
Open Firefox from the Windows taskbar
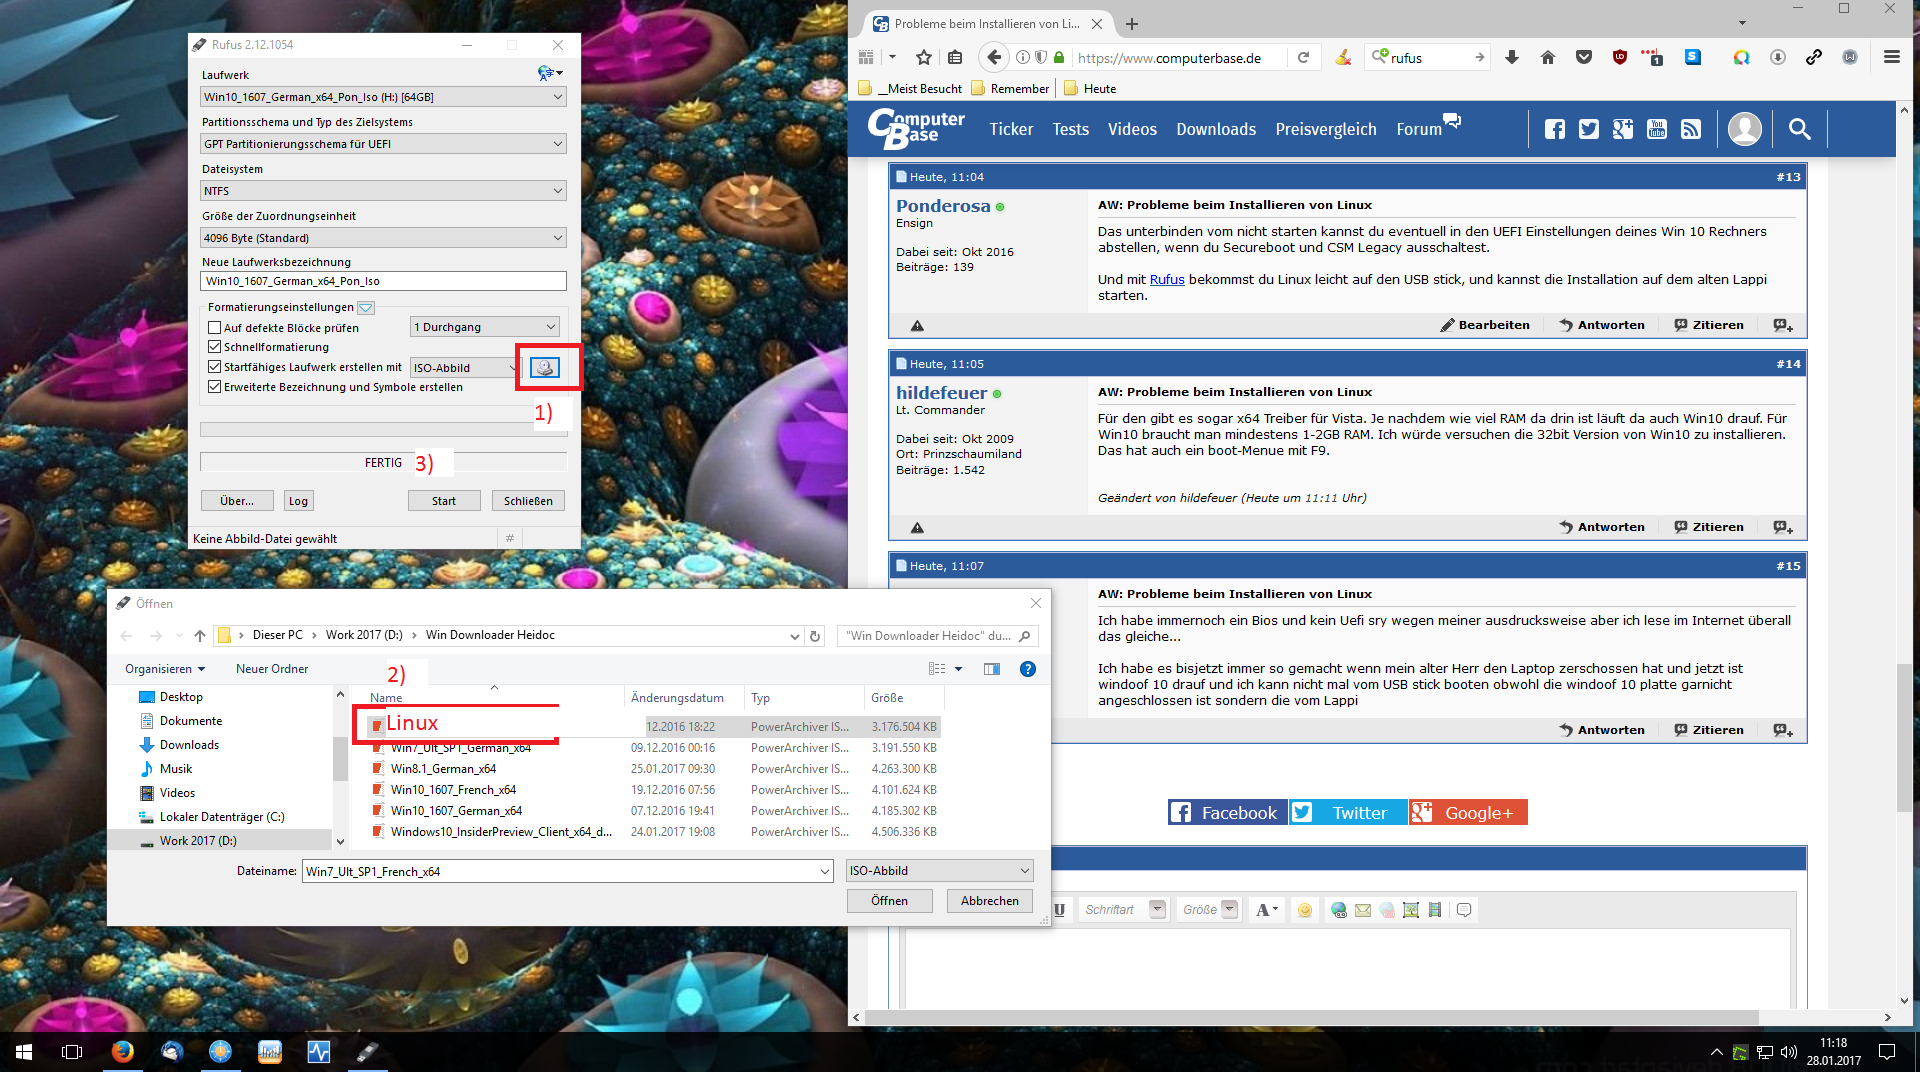[122, 1052]
